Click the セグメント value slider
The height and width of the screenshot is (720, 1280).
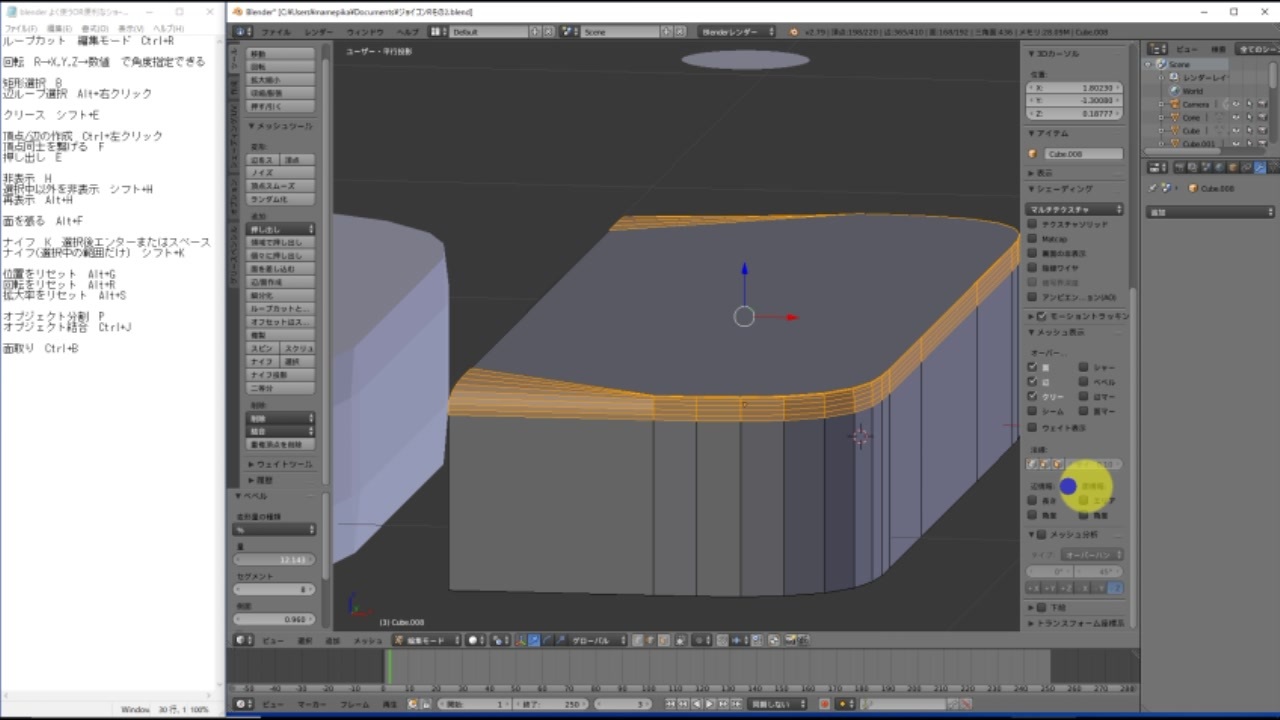coord(274,590)
